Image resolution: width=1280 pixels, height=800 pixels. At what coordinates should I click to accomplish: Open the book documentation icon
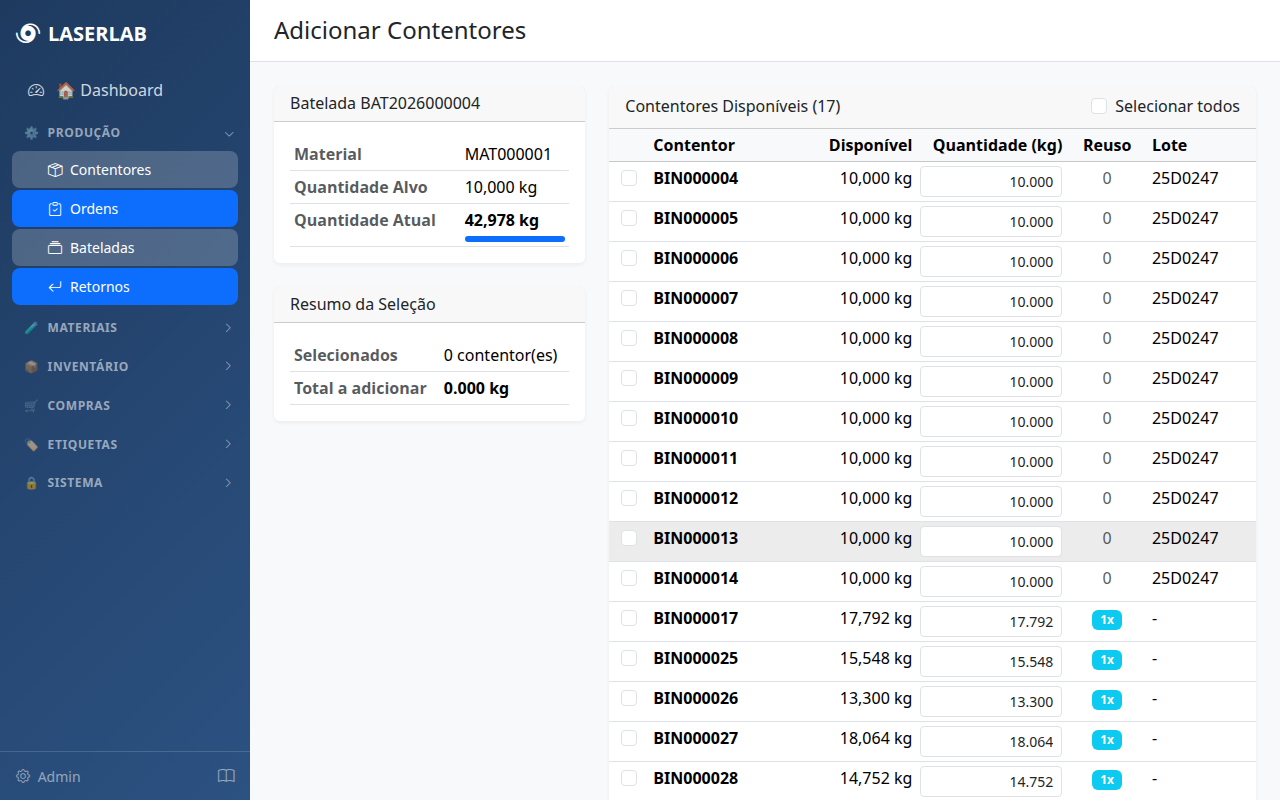tap(226, 776)
